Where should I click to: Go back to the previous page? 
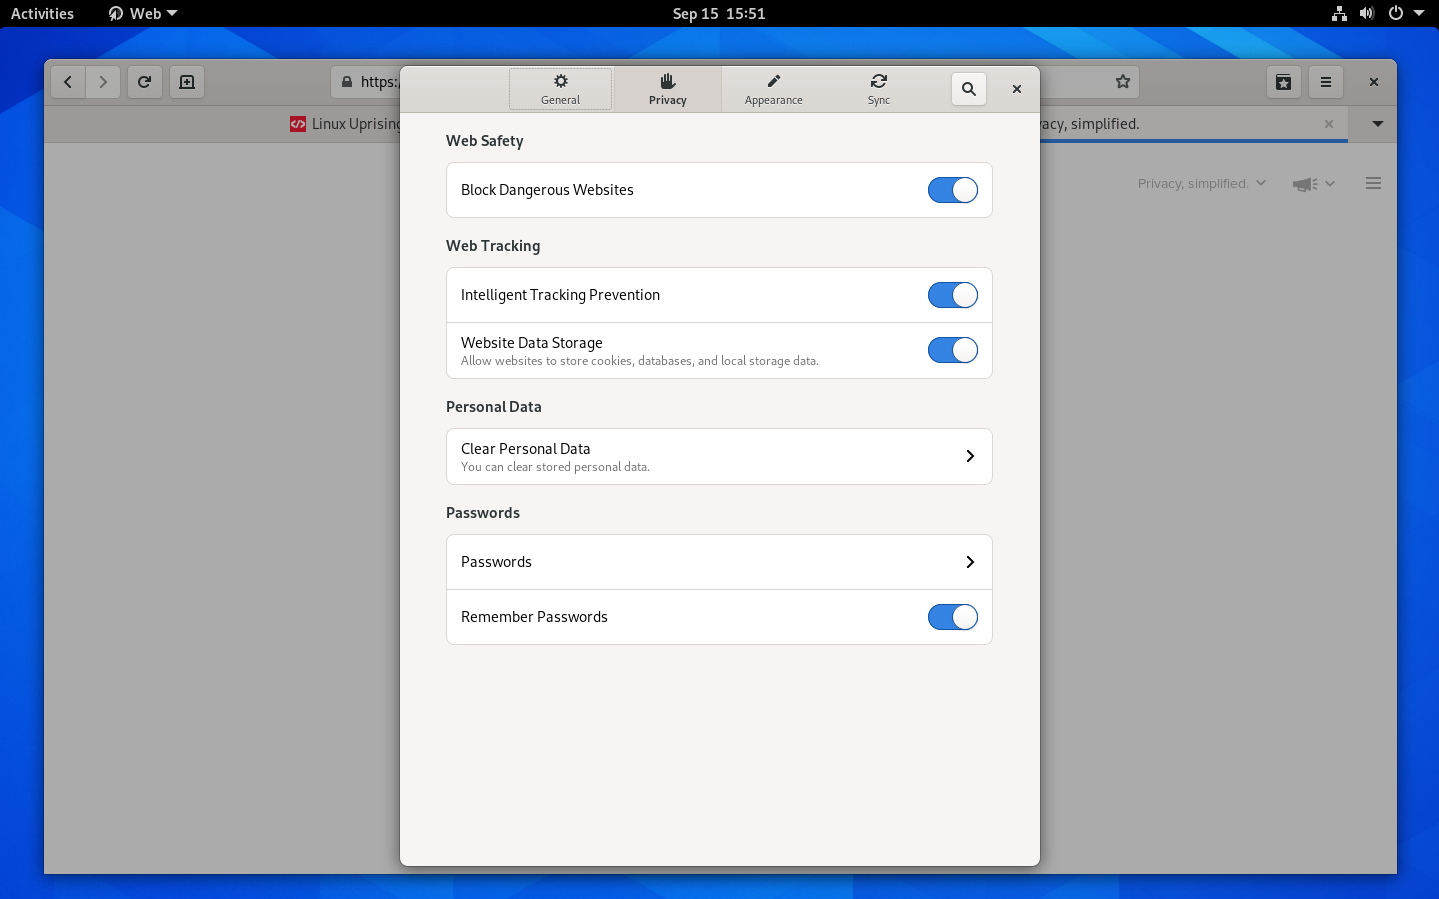67,82
